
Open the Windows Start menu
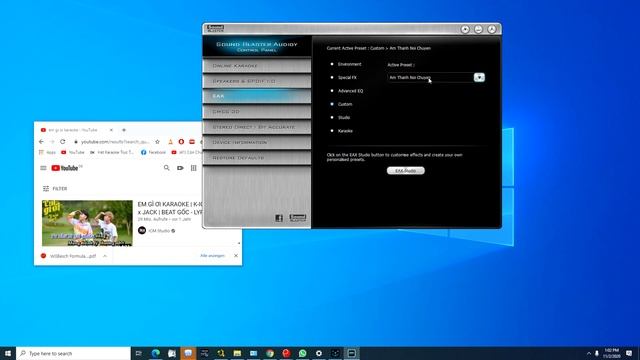coord(8,353)
